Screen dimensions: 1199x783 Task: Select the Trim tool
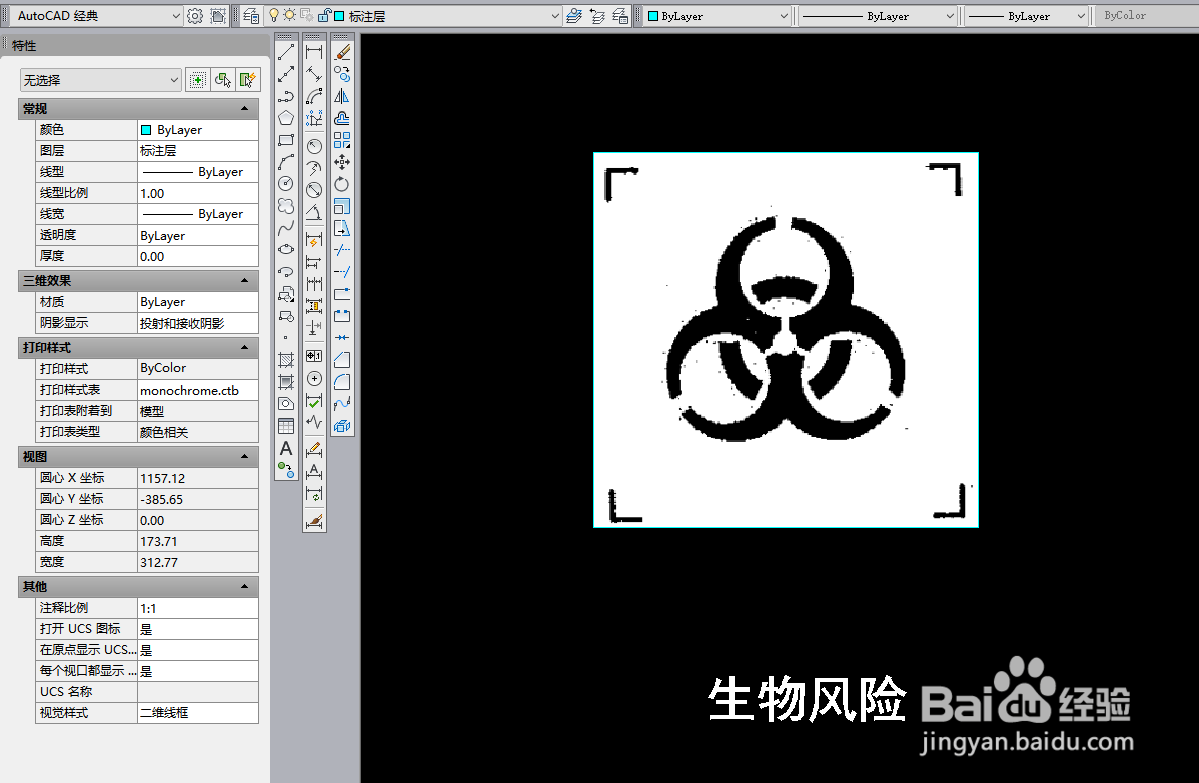[343, 249]
